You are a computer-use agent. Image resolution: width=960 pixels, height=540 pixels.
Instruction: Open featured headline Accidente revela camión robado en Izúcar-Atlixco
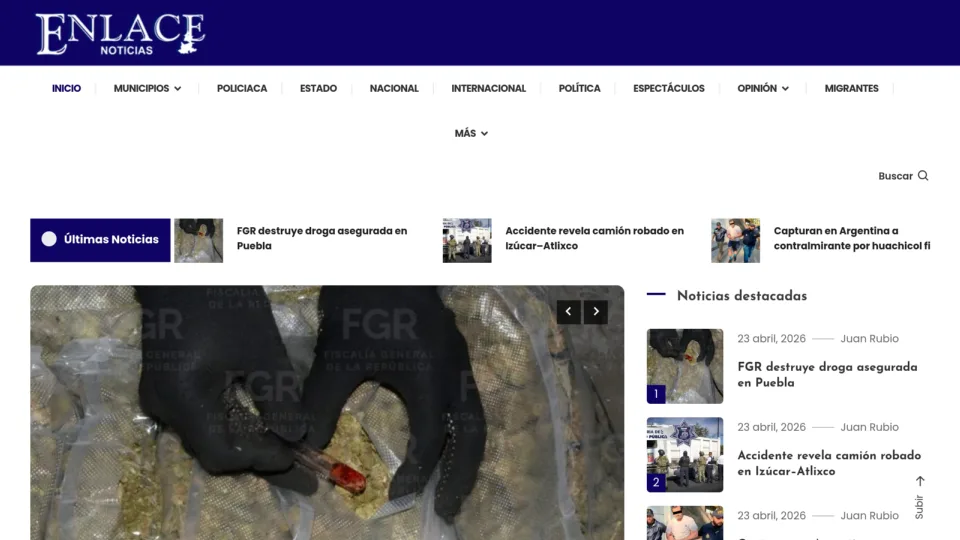[829, 463]
